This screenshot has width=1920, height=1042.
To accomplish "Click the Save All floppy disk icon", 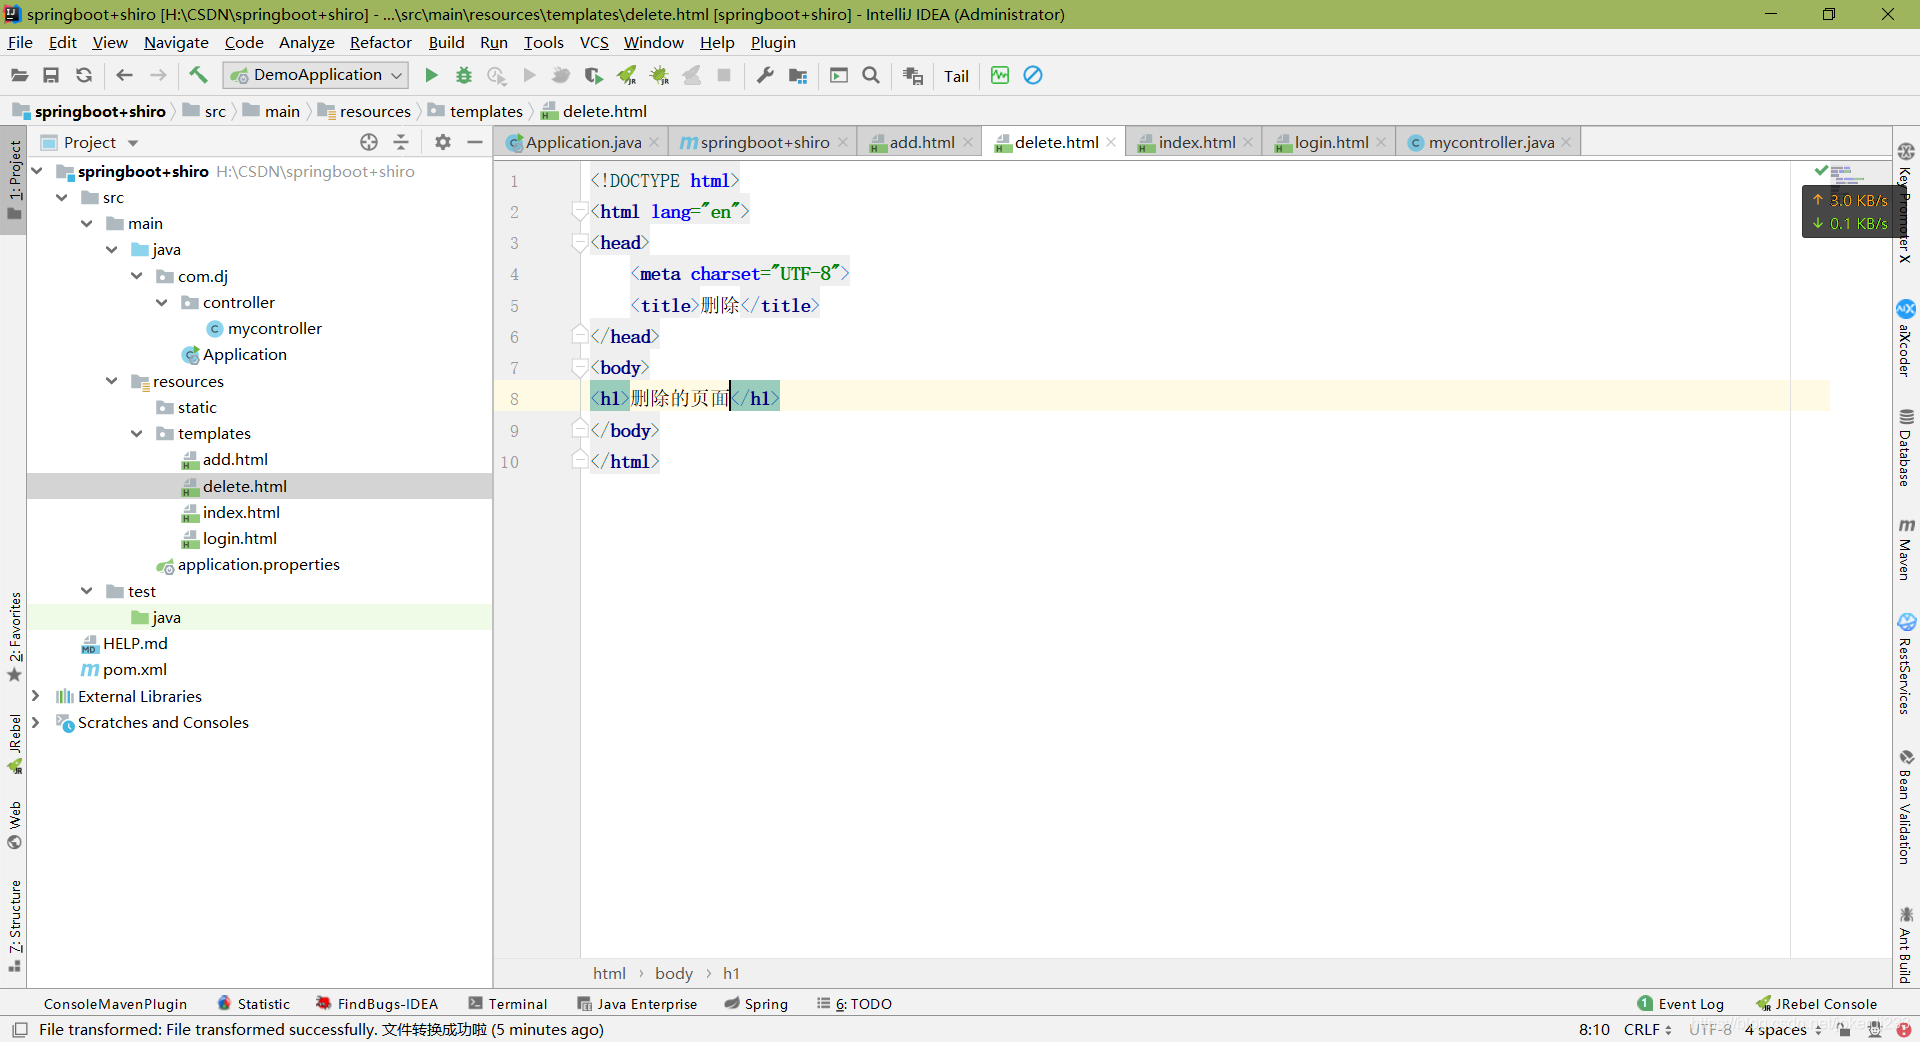I will pyautogui.click(x=51, y=75).
